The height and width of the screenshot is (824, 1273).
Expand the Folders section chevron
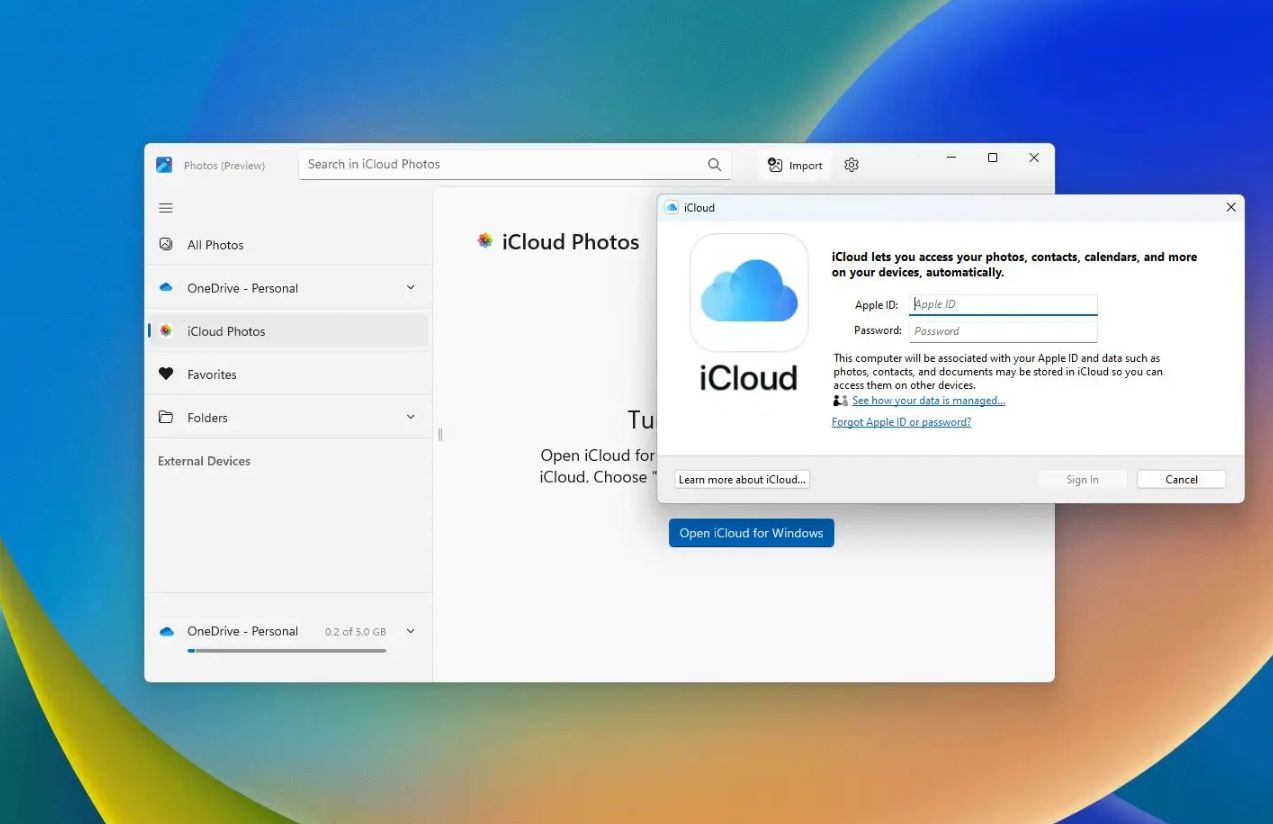410,417
